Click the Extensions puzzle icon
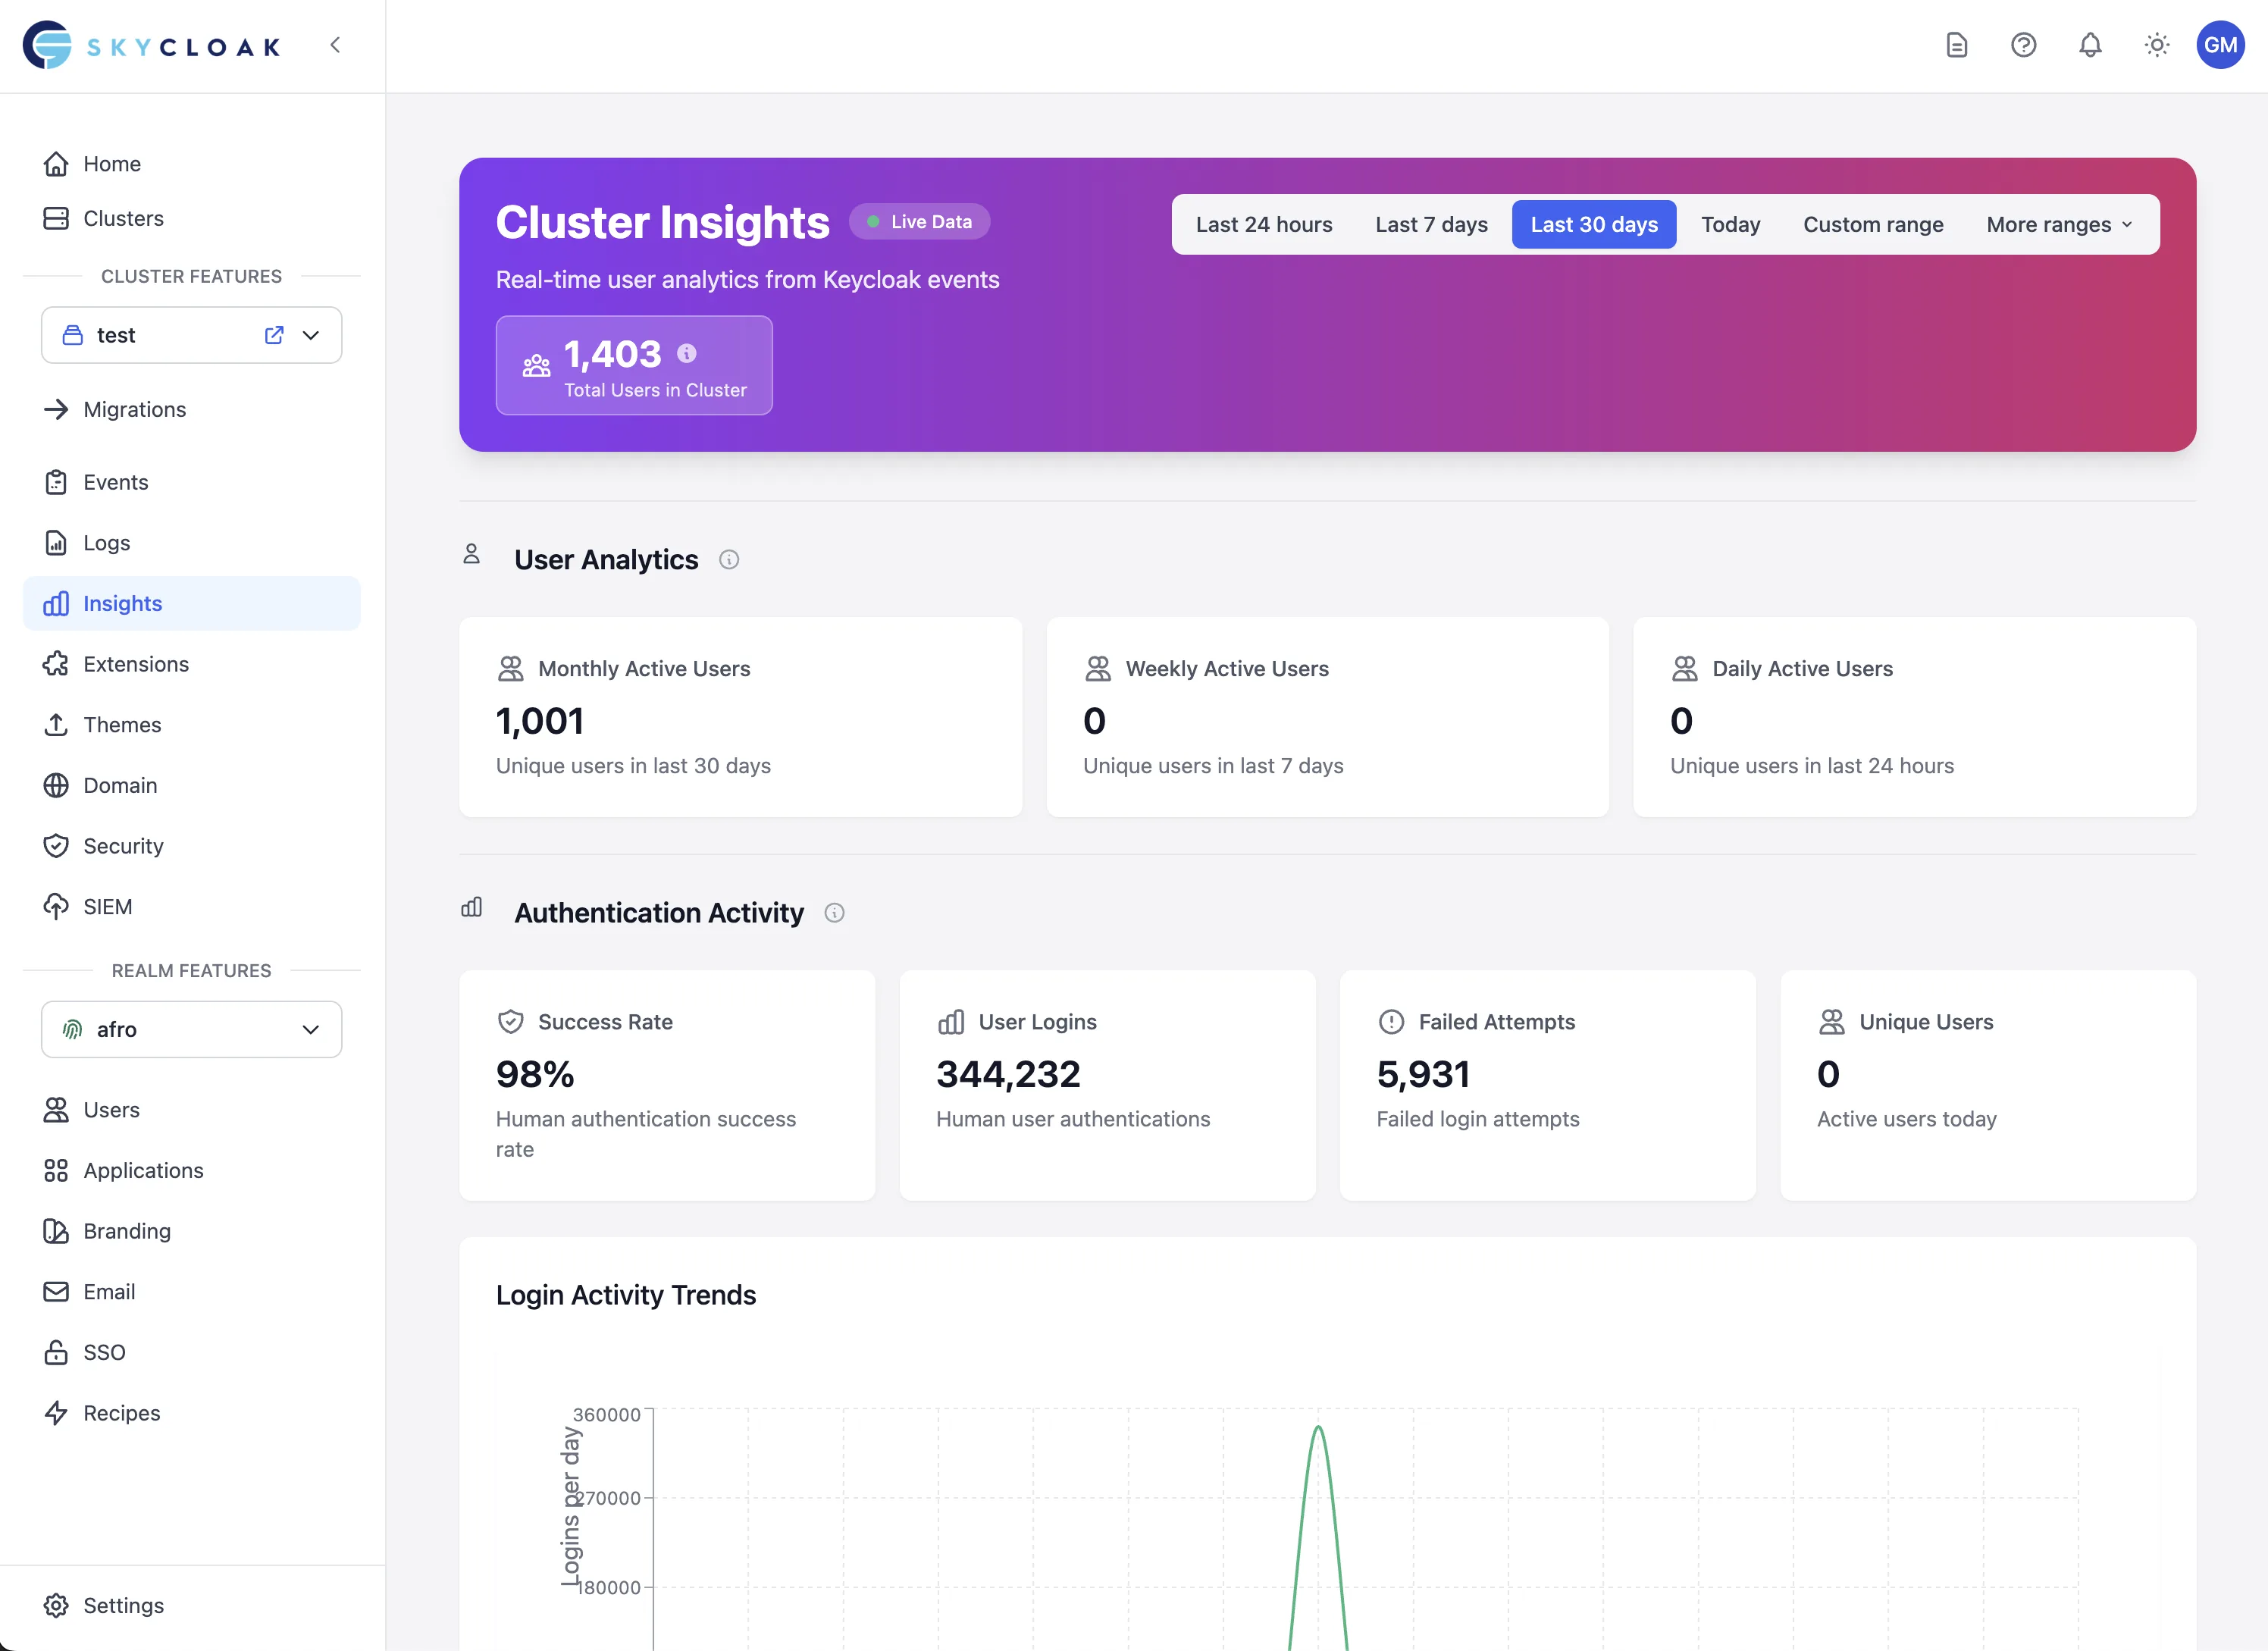This screenshot has height=1651, width=2268. 57,663
